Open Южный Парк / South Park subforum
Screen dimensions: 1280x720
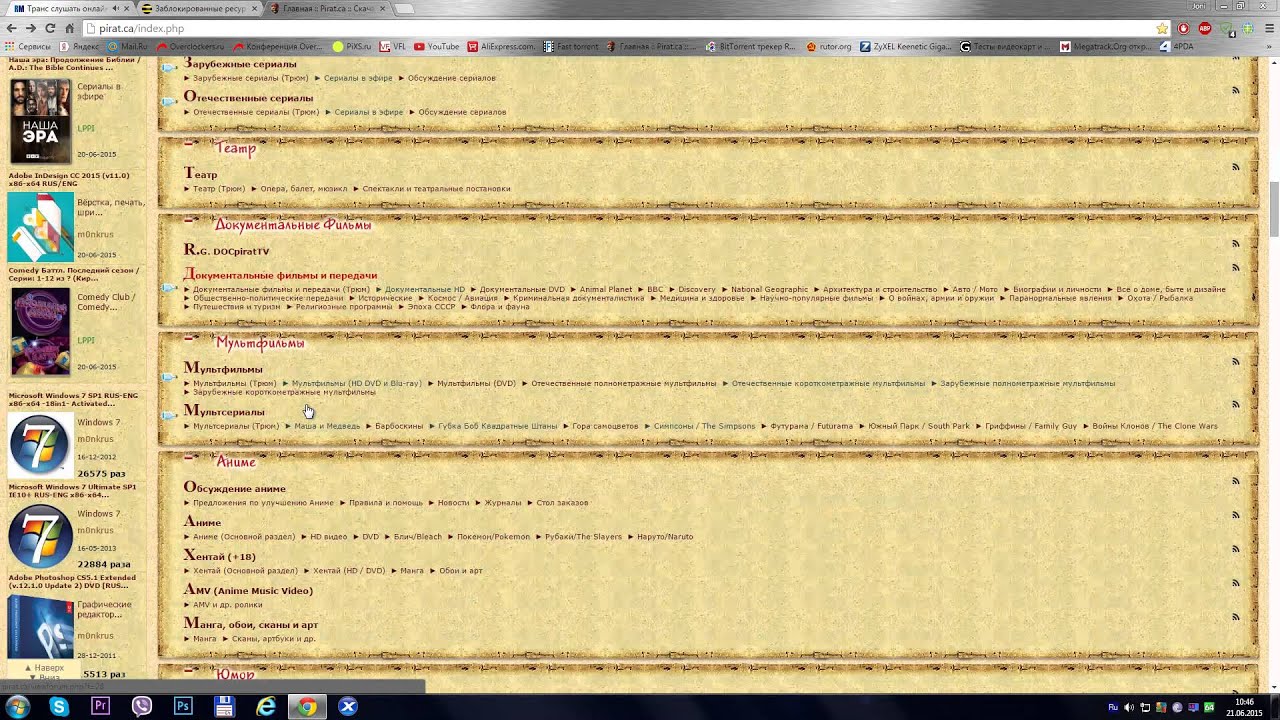coord(919,426)
